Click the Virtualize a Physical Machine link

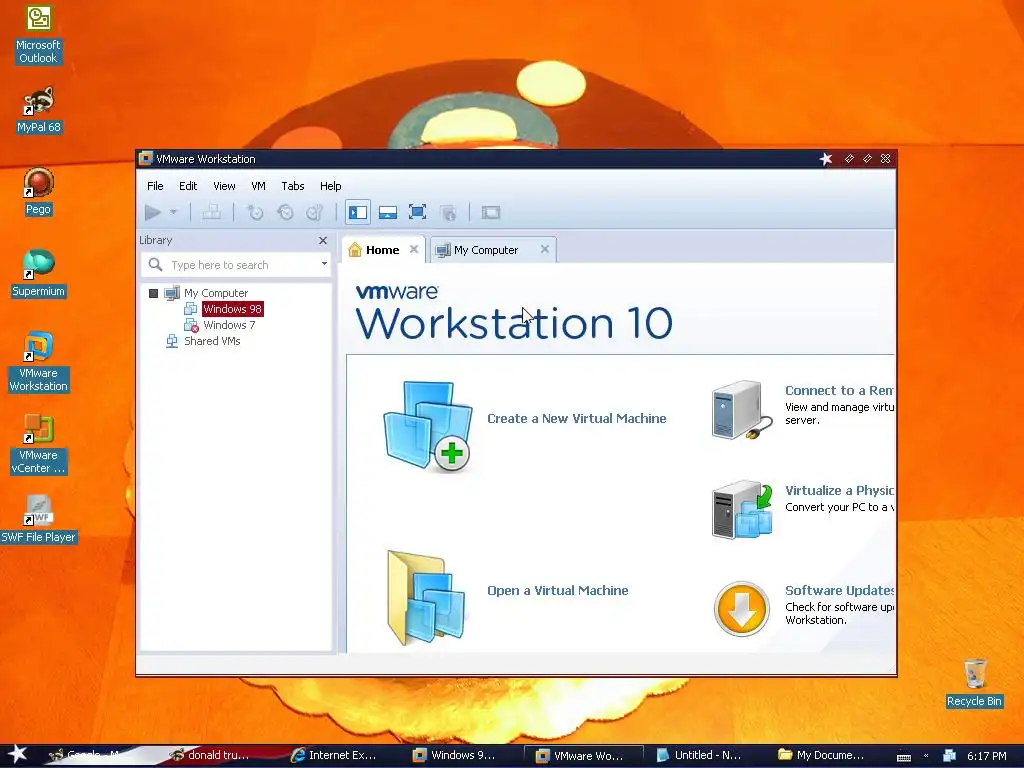(839, 490)
